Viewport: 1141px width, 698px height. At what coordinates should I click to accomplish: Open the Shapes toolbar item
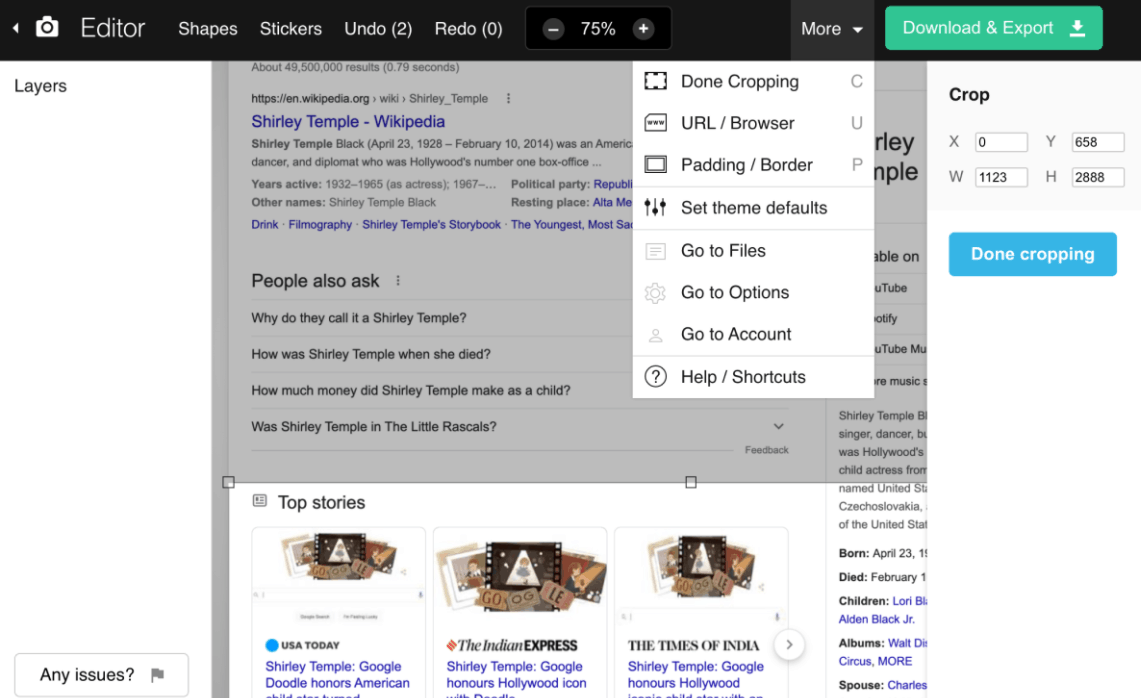pos(207,29)
